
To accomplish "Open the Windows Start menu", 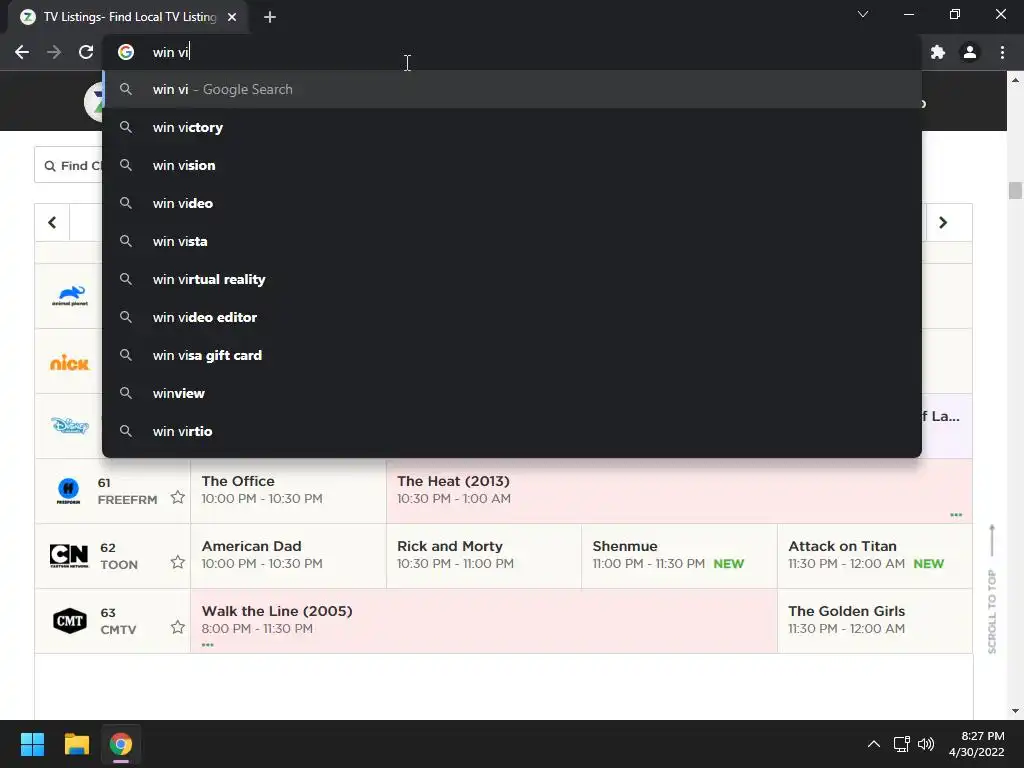I will (32, 744).
